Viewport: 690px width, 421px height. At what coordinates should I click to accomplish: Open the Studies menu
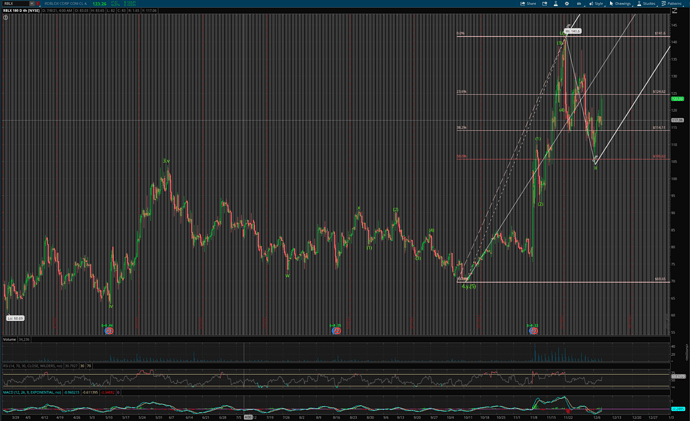click(646, 4)
